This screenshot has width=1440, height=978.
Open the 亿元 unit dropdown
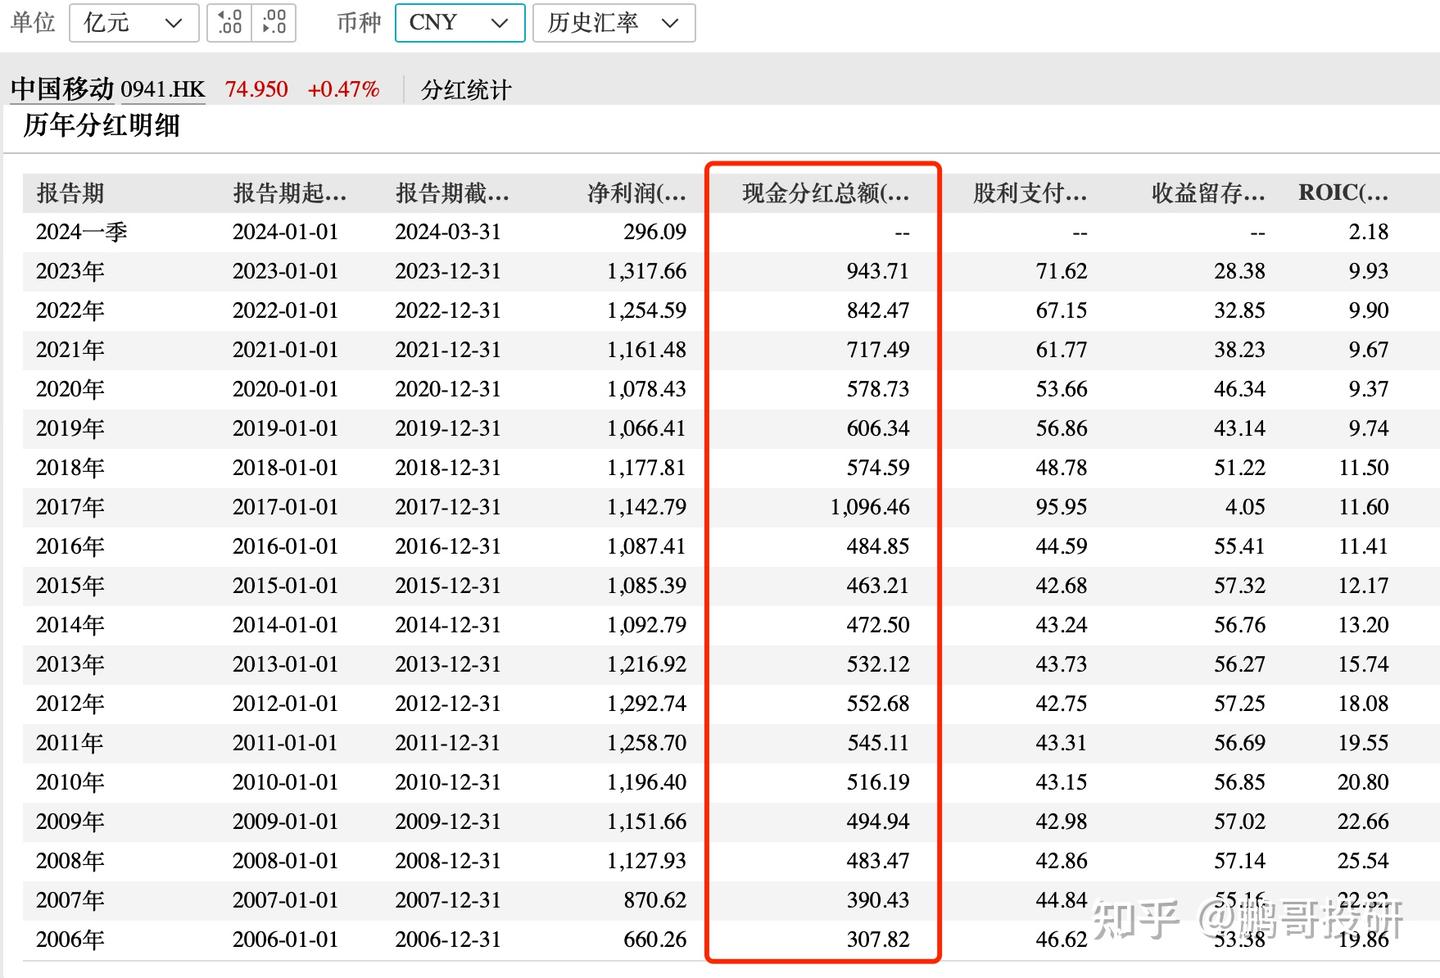pos(133,22)
